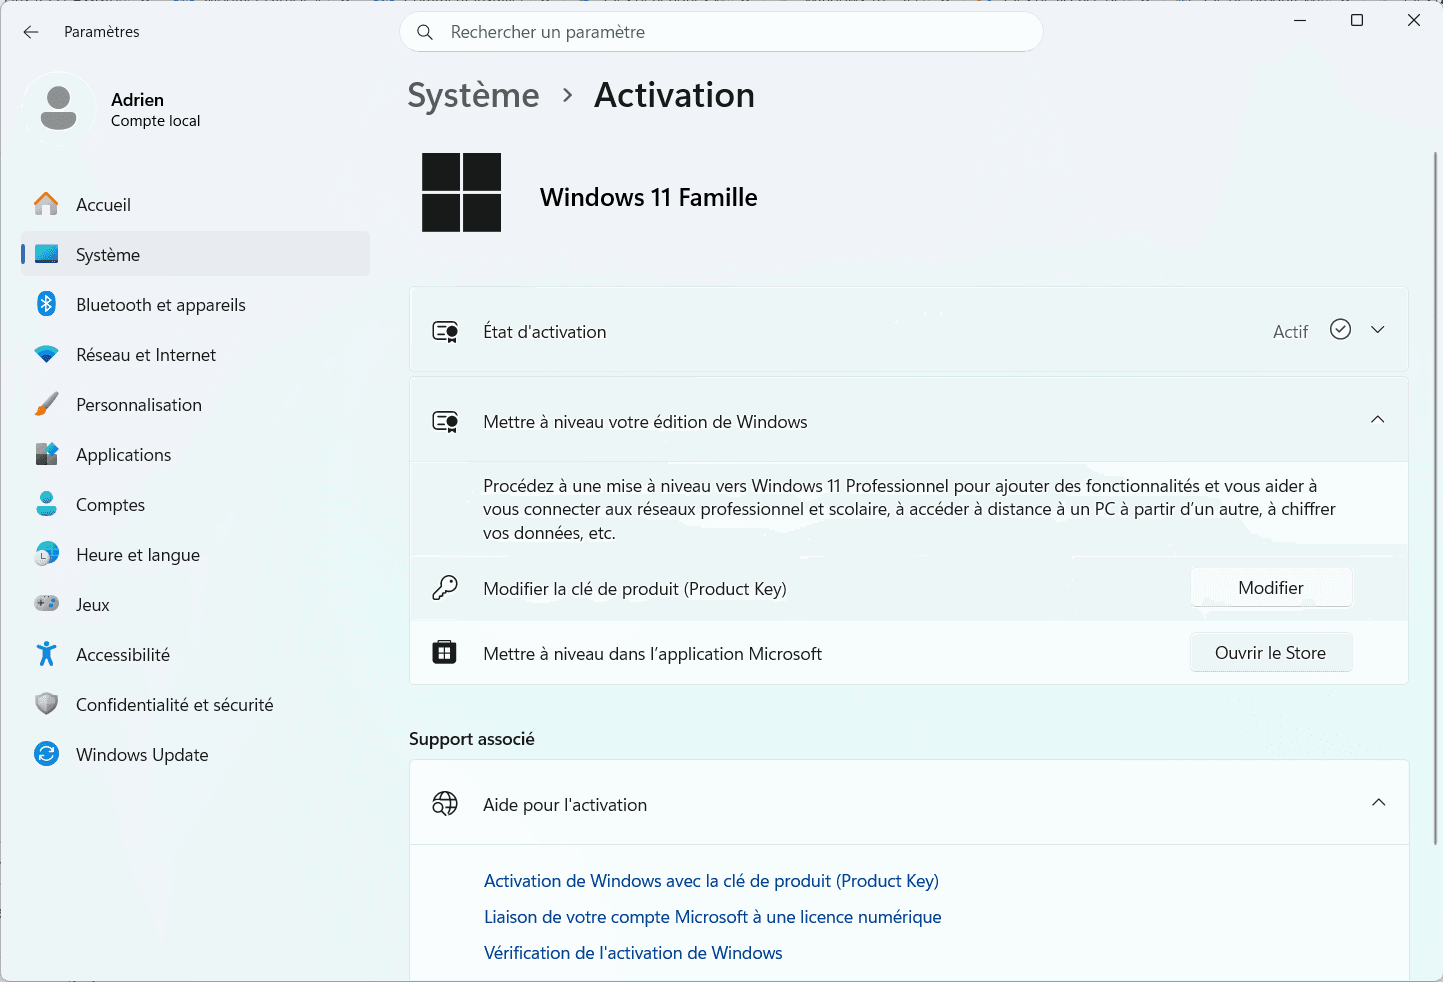Click the product key icon
Viewport: 1443px width, 982px height.
445,588
